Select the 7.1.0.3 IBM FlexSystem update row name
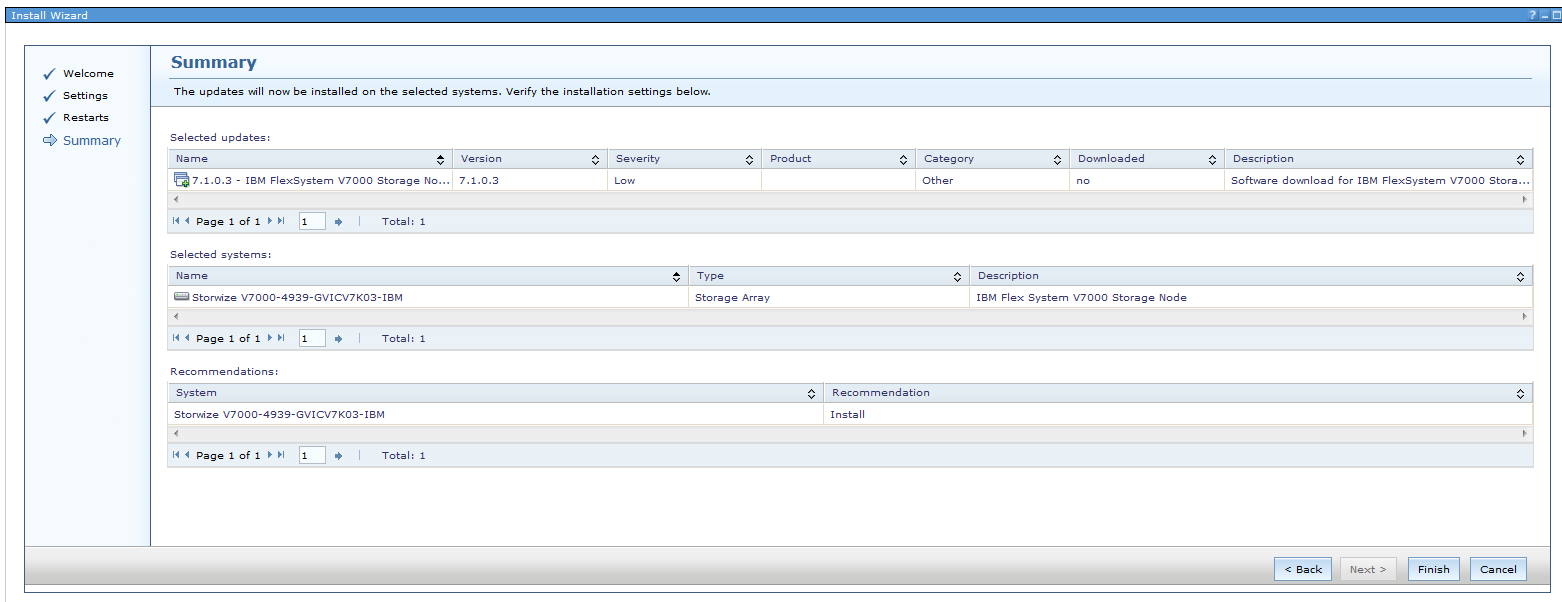 tap(321, 180)
